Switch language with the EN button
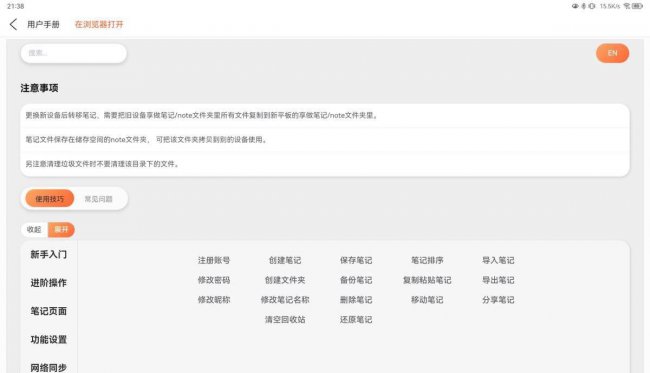Viewport: 650px width, 373px height. [x=612, y=53]
